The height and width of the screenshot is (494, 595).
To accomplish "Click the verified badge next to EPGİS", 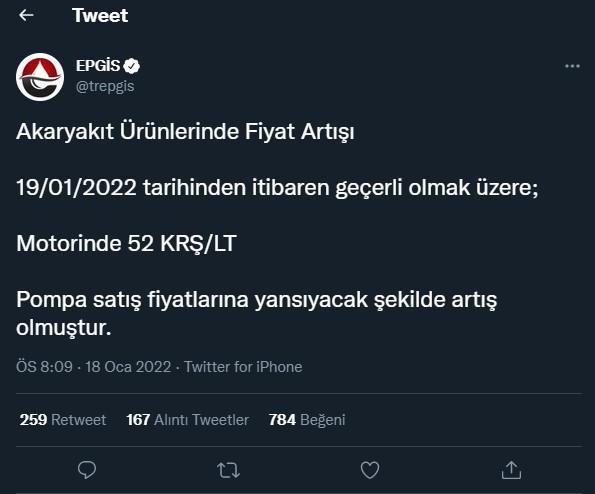I will click(132, 66).
